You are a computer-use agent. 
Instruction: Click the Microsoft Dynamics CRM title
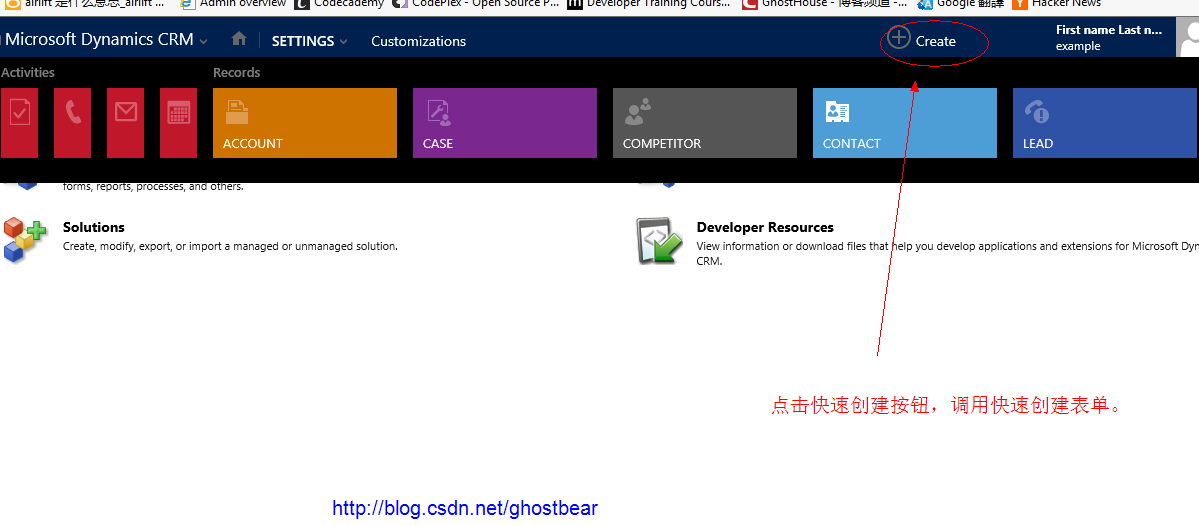(x=99, y=40)
